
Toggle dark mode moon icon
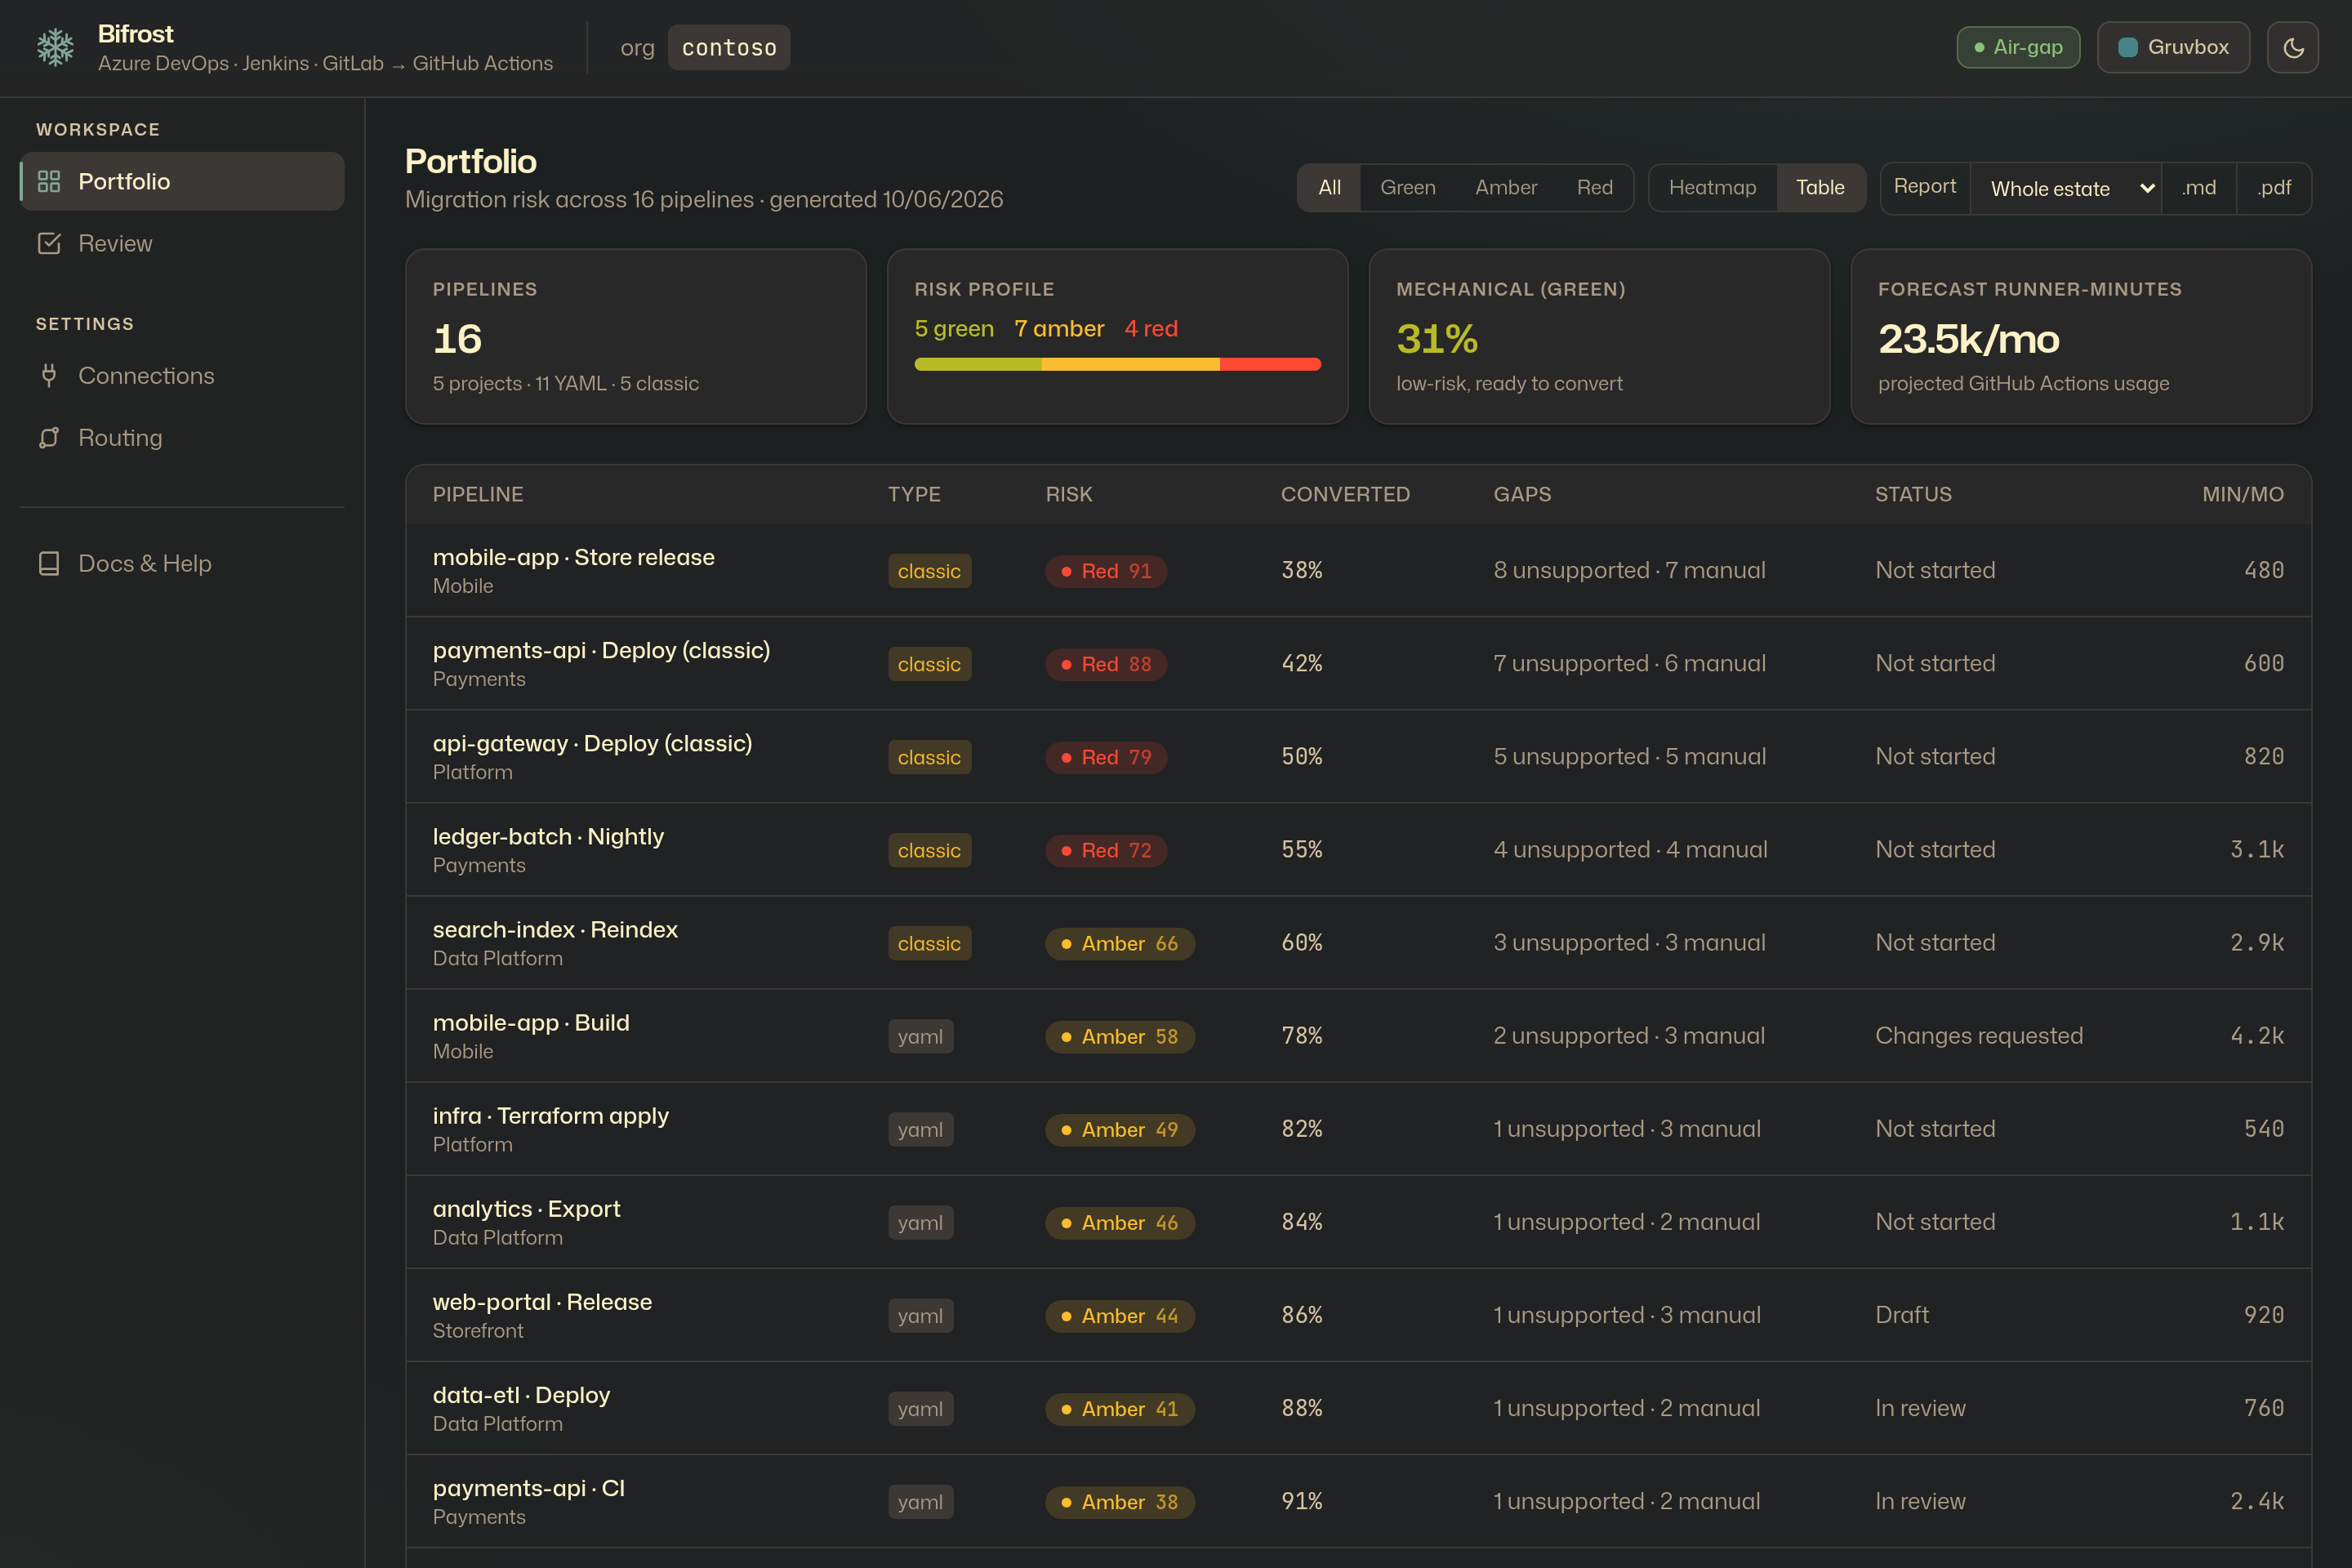click(2293, 47)
